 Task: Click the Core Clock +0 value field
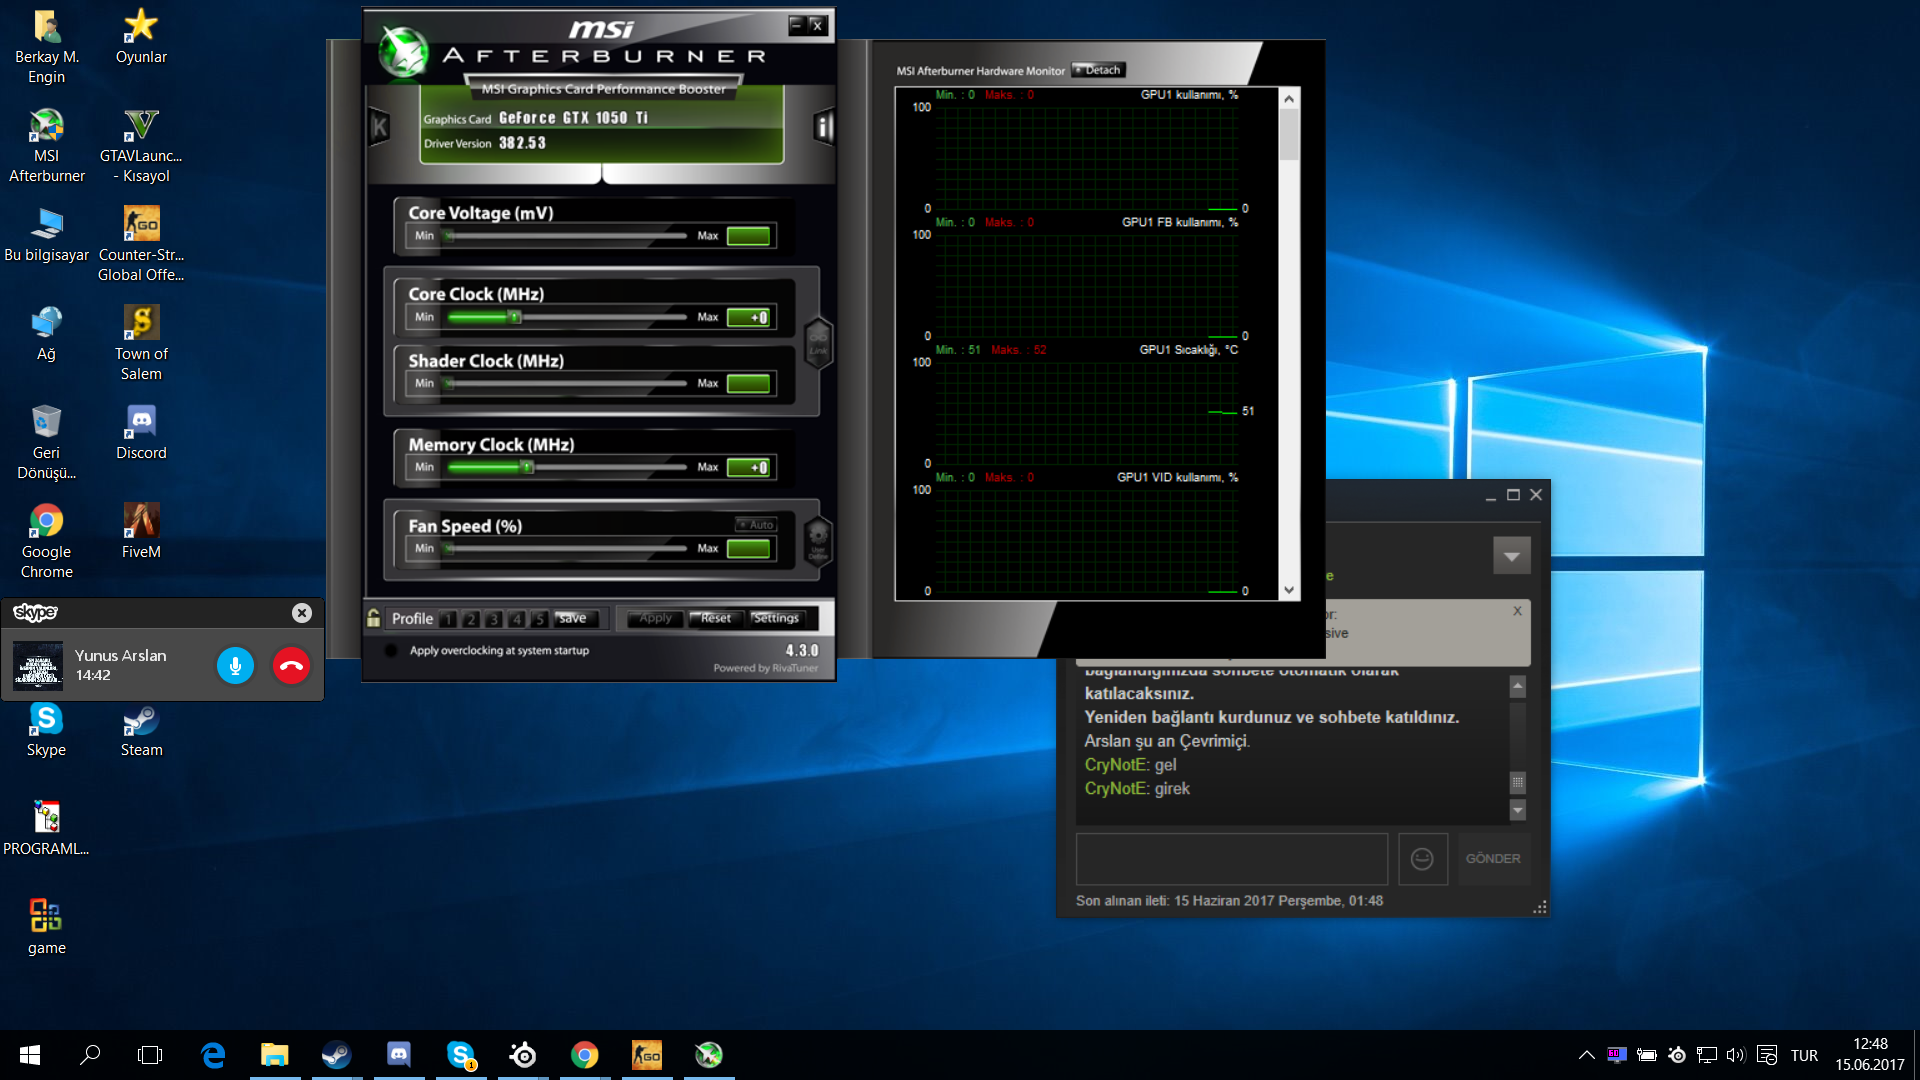[x=749, y=317]
